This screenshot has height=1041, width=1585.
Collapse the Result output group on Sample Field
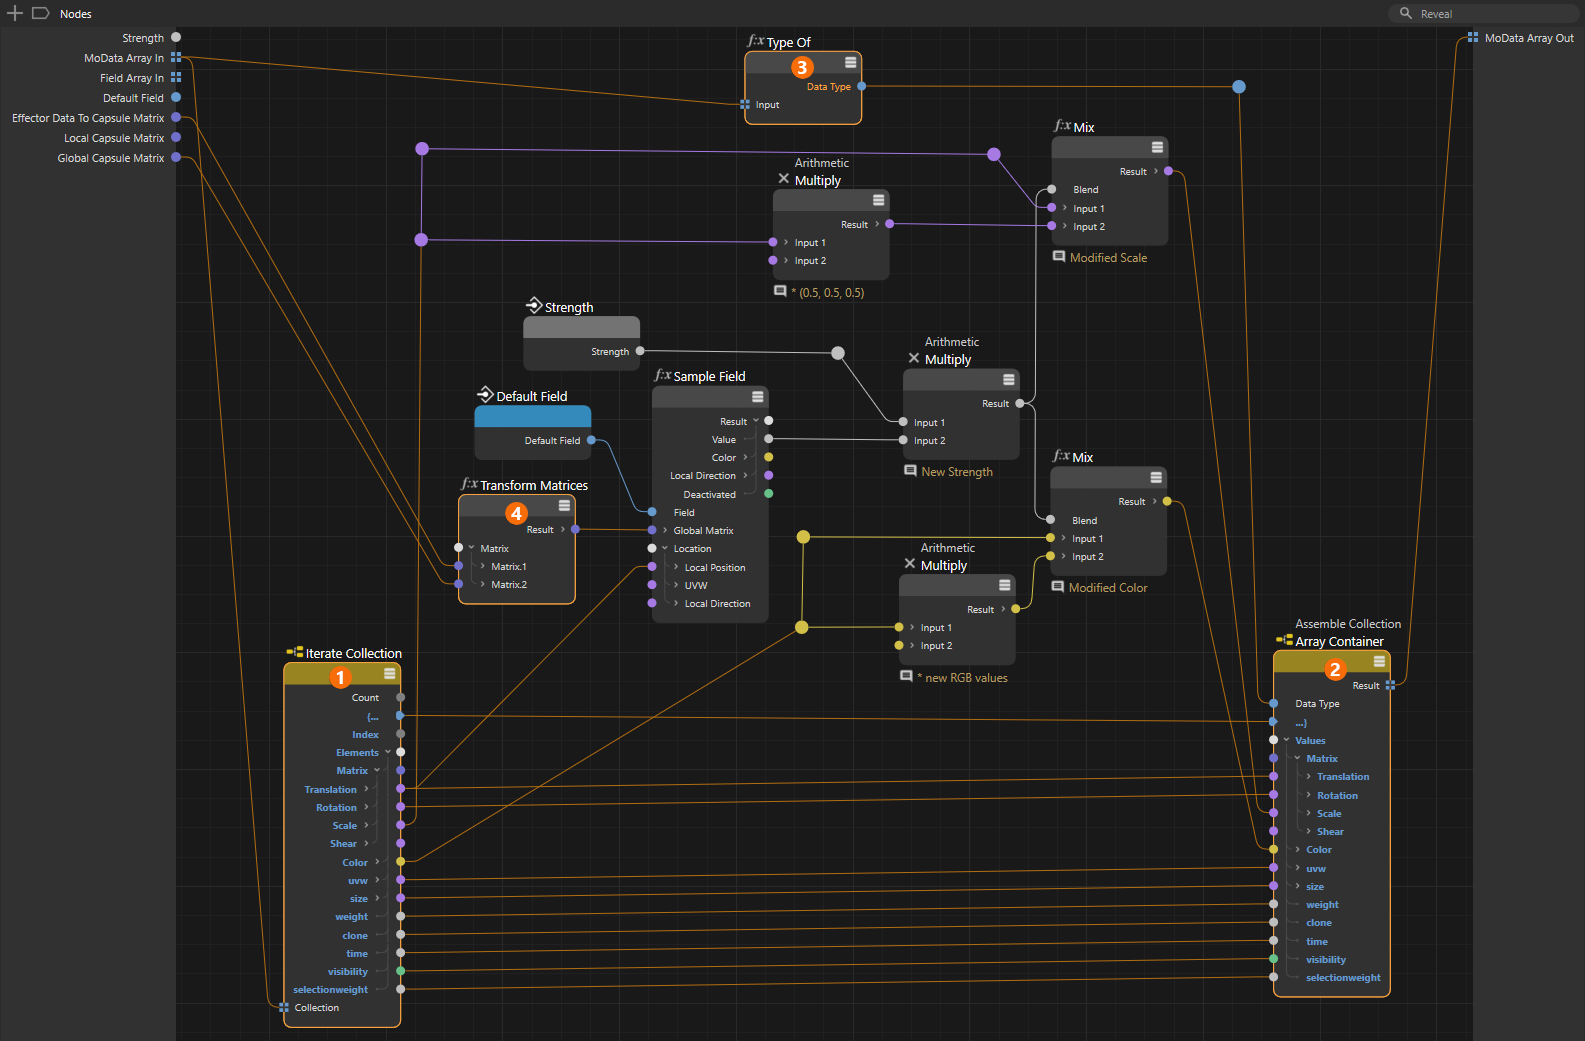(x=755, y=421)
